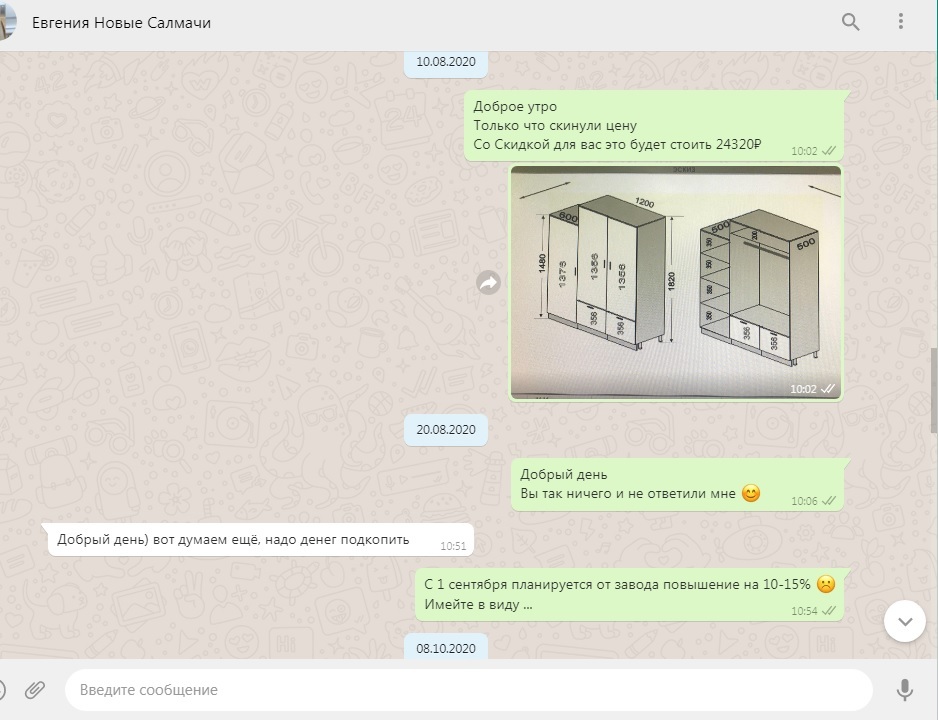
Task: Click the microphone voice message icon
Action: point(904,690)
